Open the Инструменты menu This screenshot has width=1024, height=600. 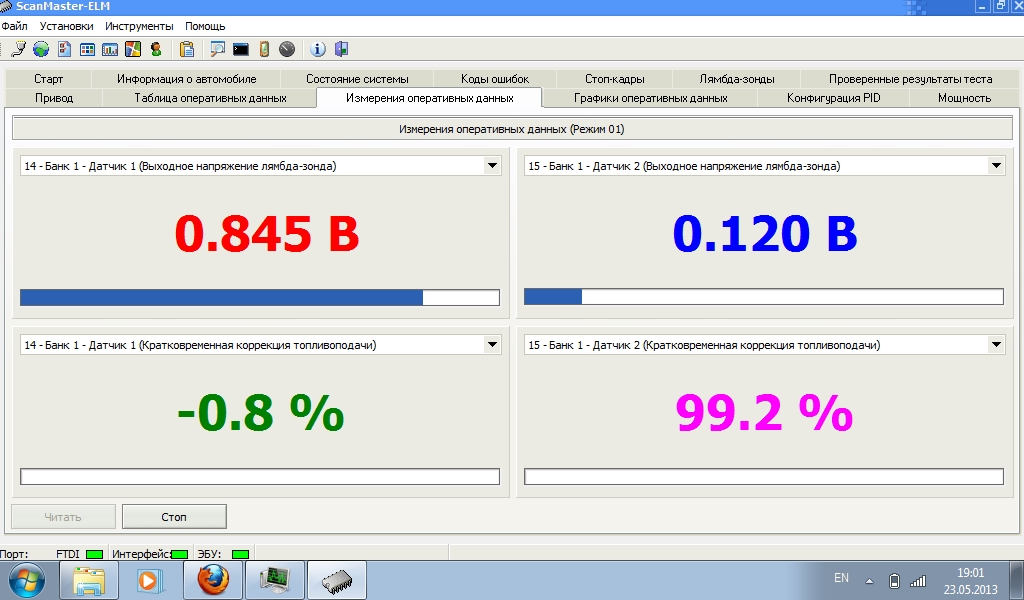(139, 26)
